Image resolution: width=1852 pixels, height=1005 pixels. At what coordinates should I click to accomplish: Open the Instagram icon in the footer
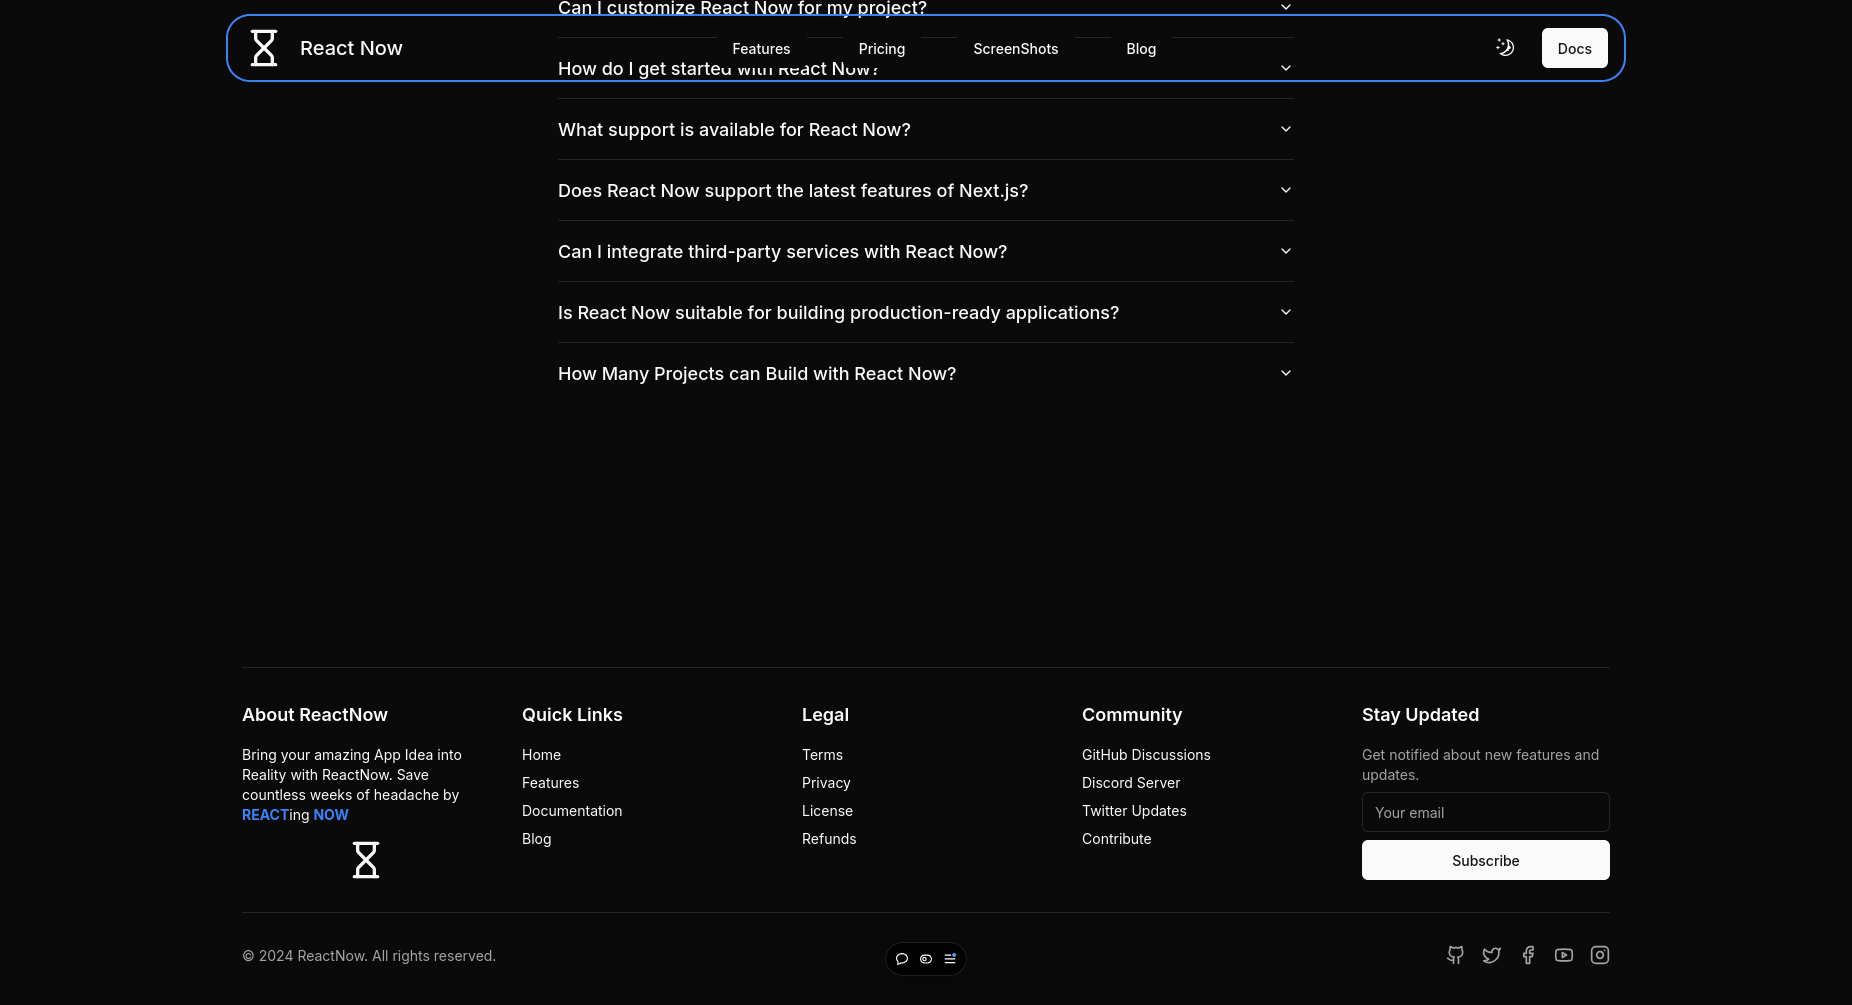(x=1600, y=955)
